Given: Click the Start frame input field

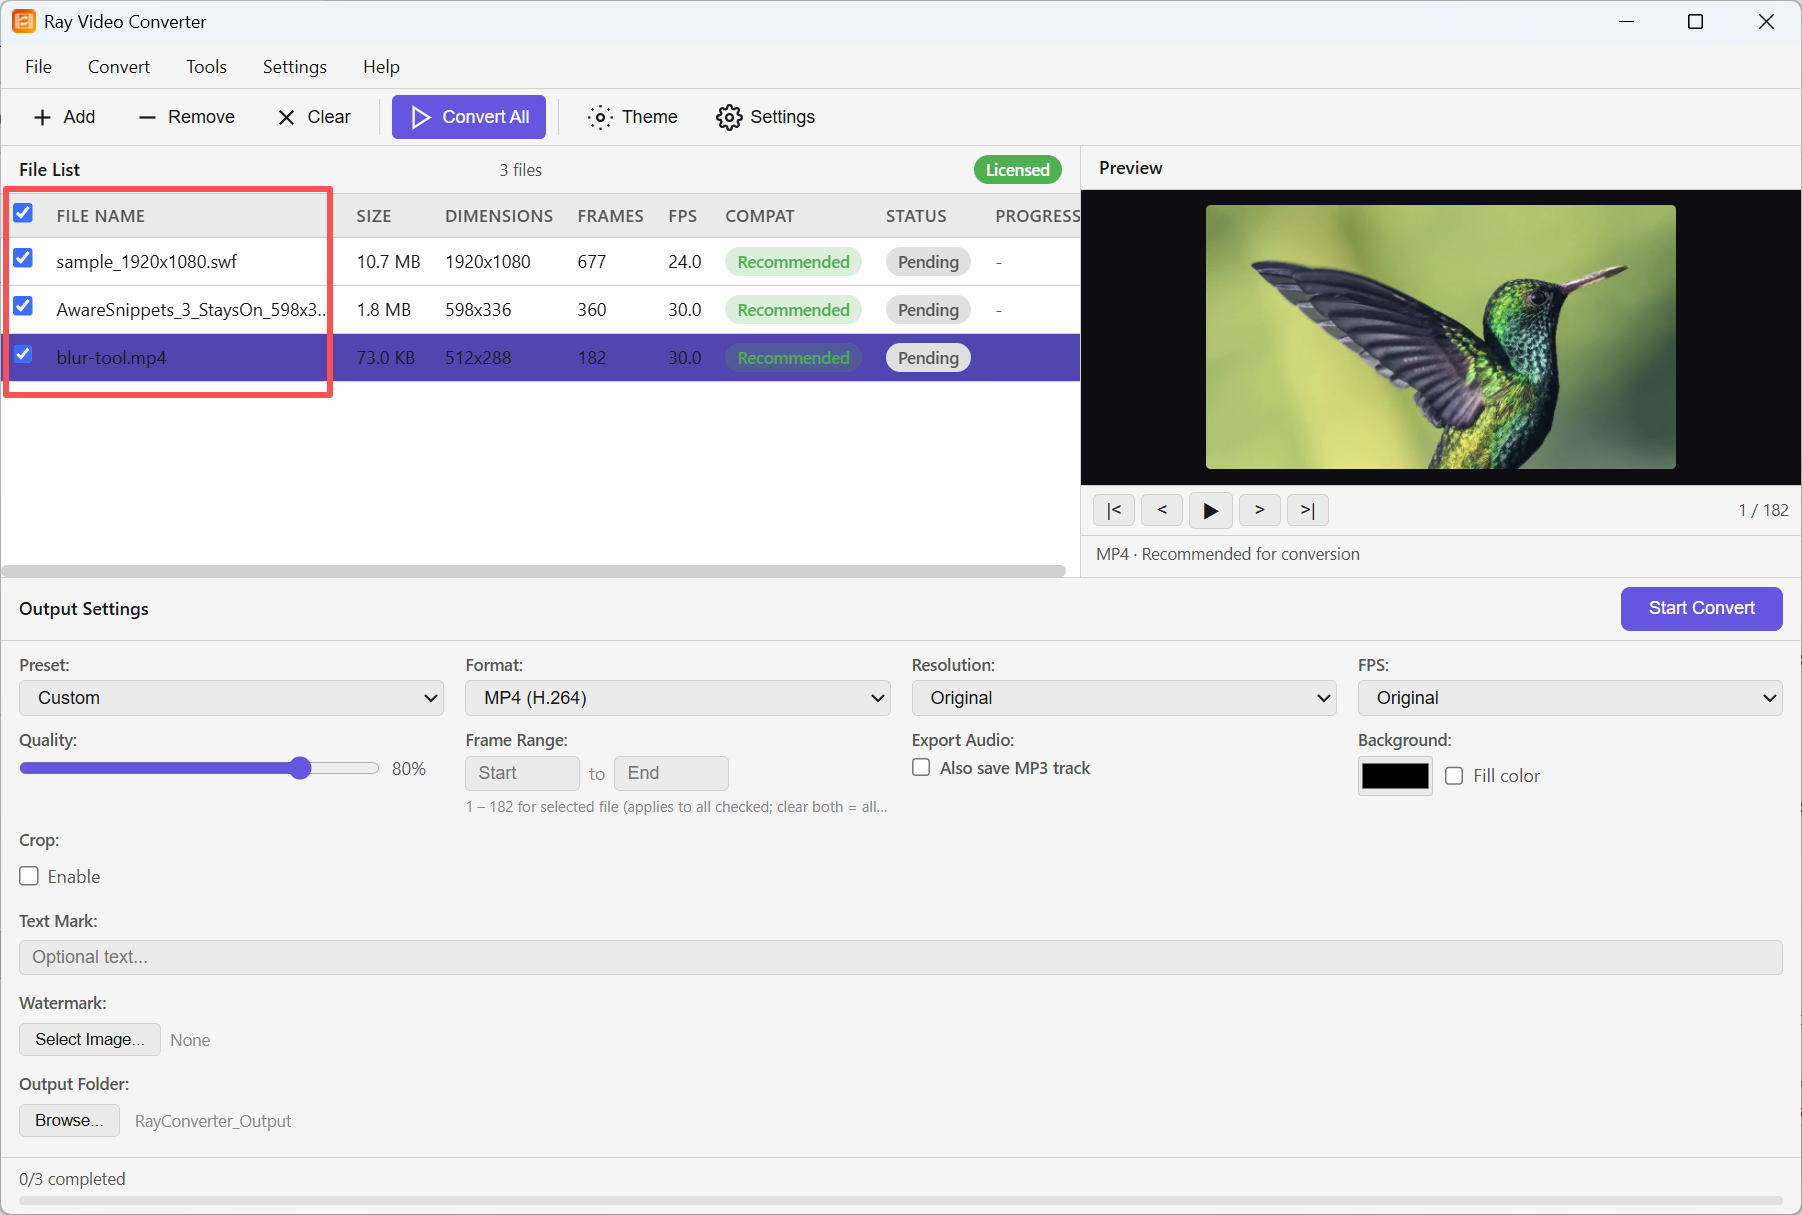Looking at the screenshot, I should 522,773.
